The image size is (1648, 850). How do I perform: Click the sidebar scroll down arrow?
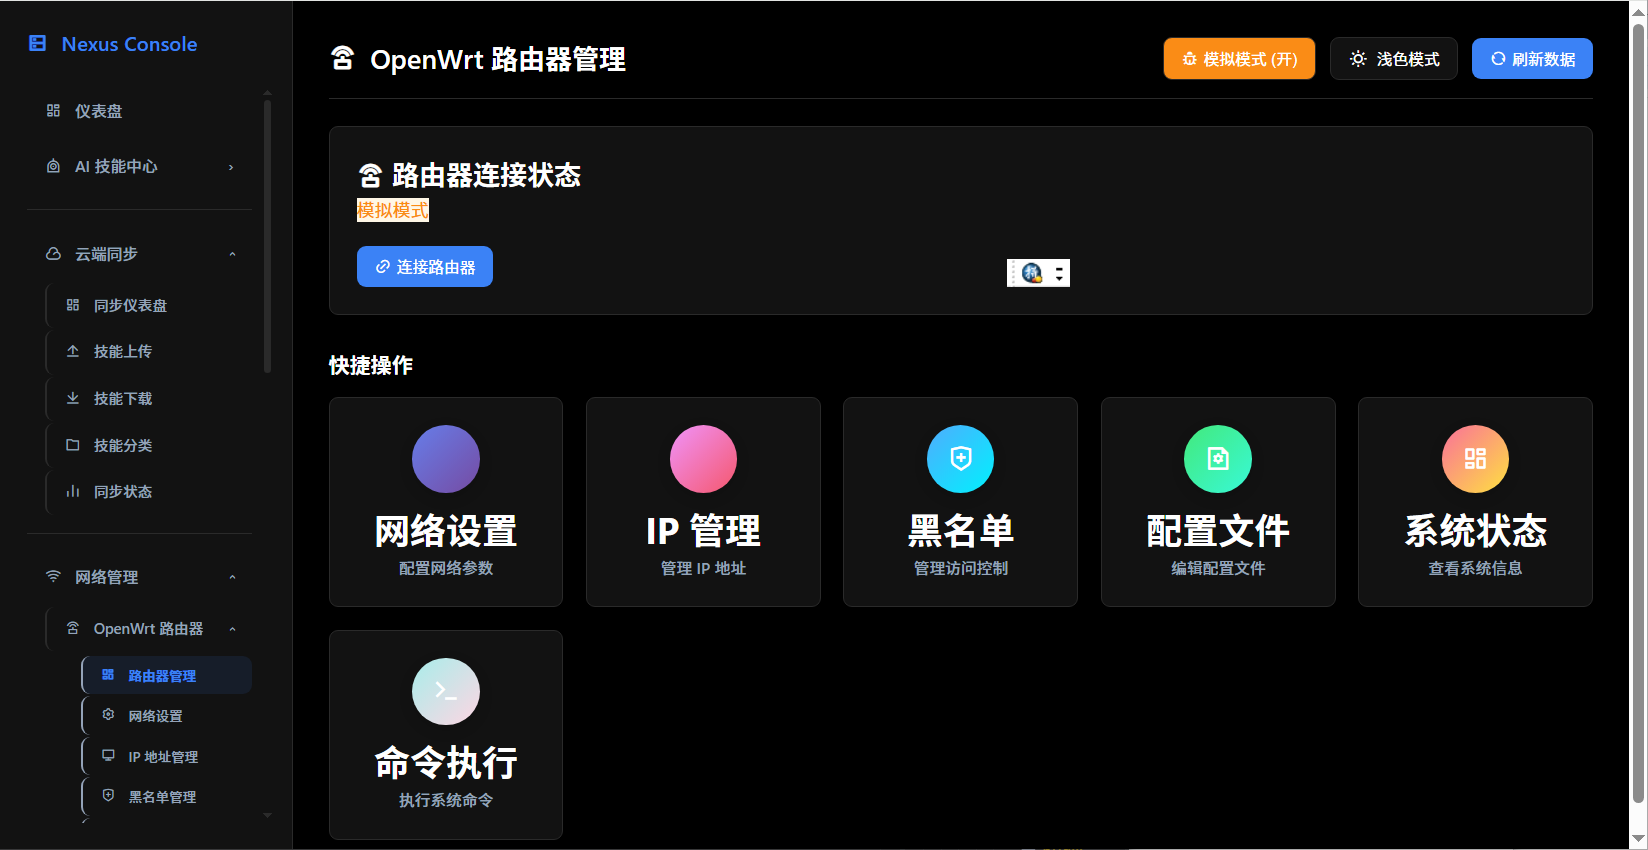click(267, 816)
